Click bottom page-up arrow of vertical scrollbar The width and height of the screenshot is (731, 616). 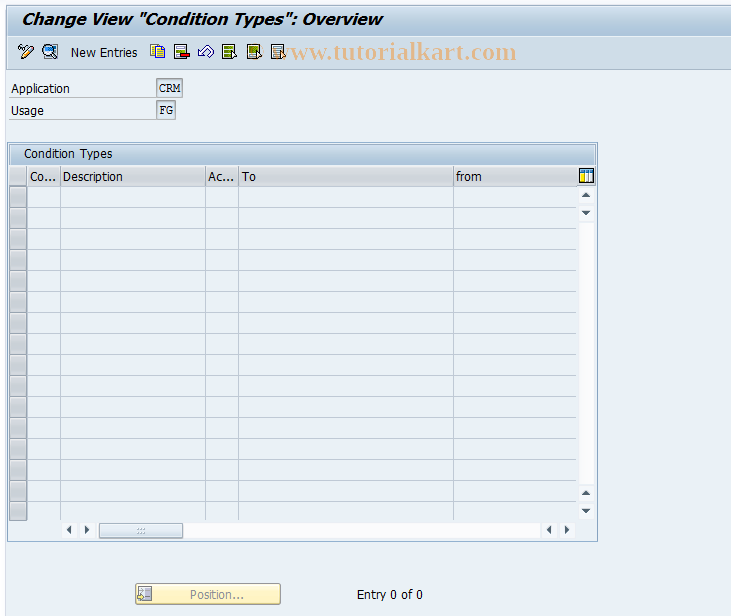[586, 493]
